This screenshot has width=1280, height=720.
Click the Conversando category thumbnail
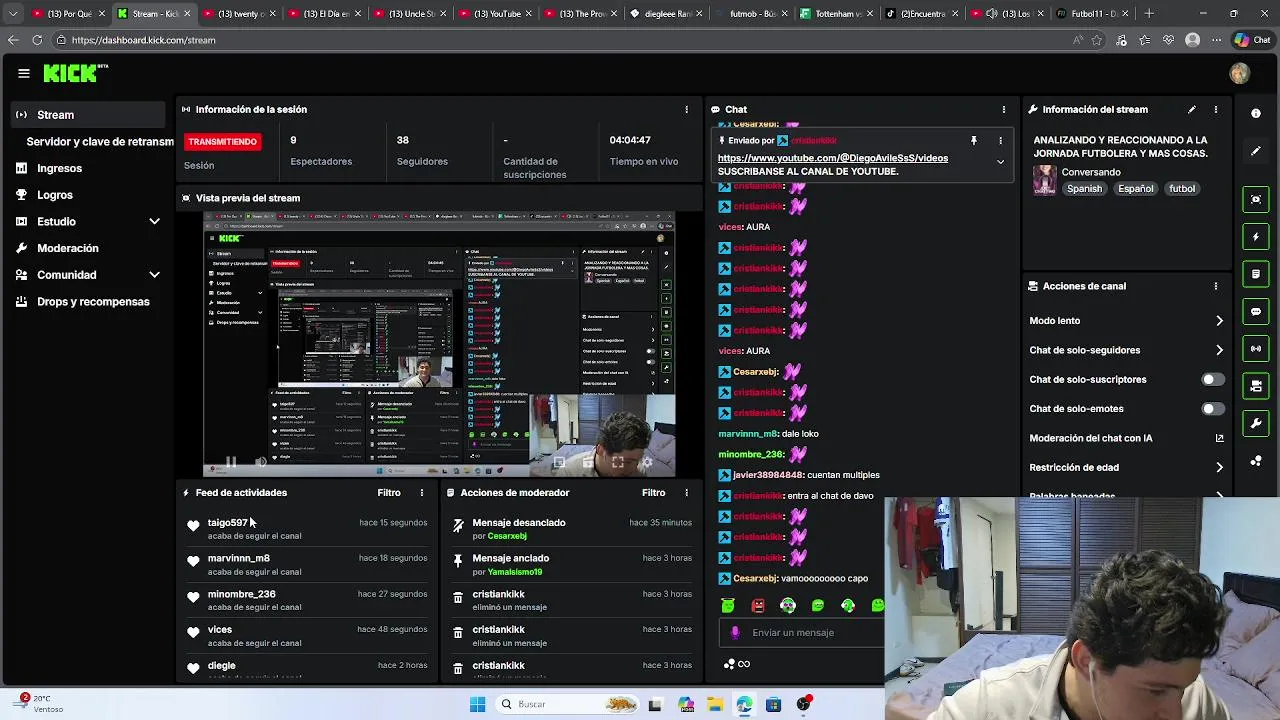pyautogui.click(x=1045, y=180)
